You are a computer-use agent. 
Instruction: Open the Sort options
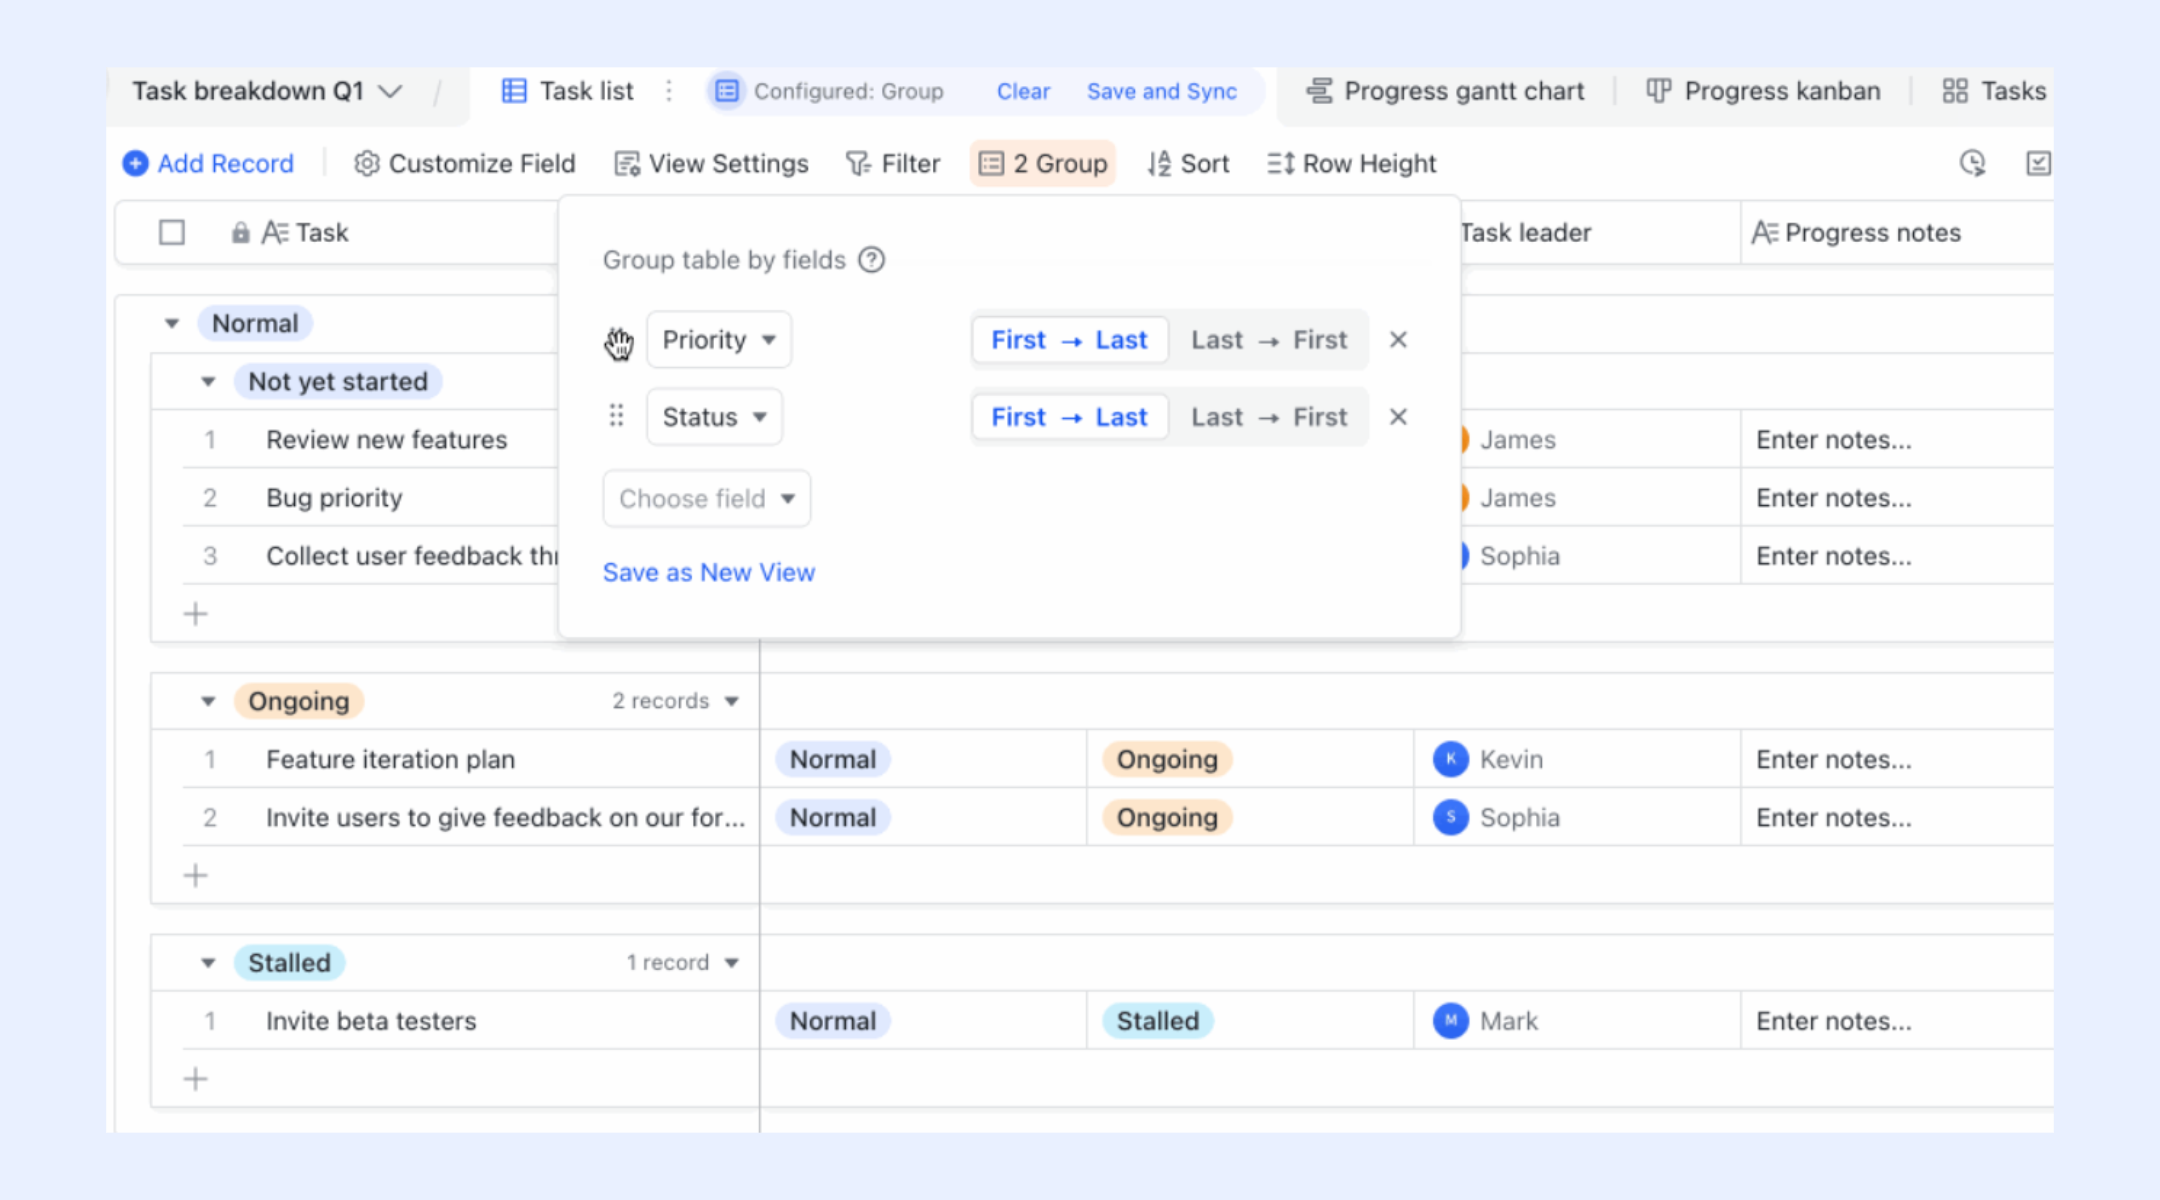coord(1188,163)
